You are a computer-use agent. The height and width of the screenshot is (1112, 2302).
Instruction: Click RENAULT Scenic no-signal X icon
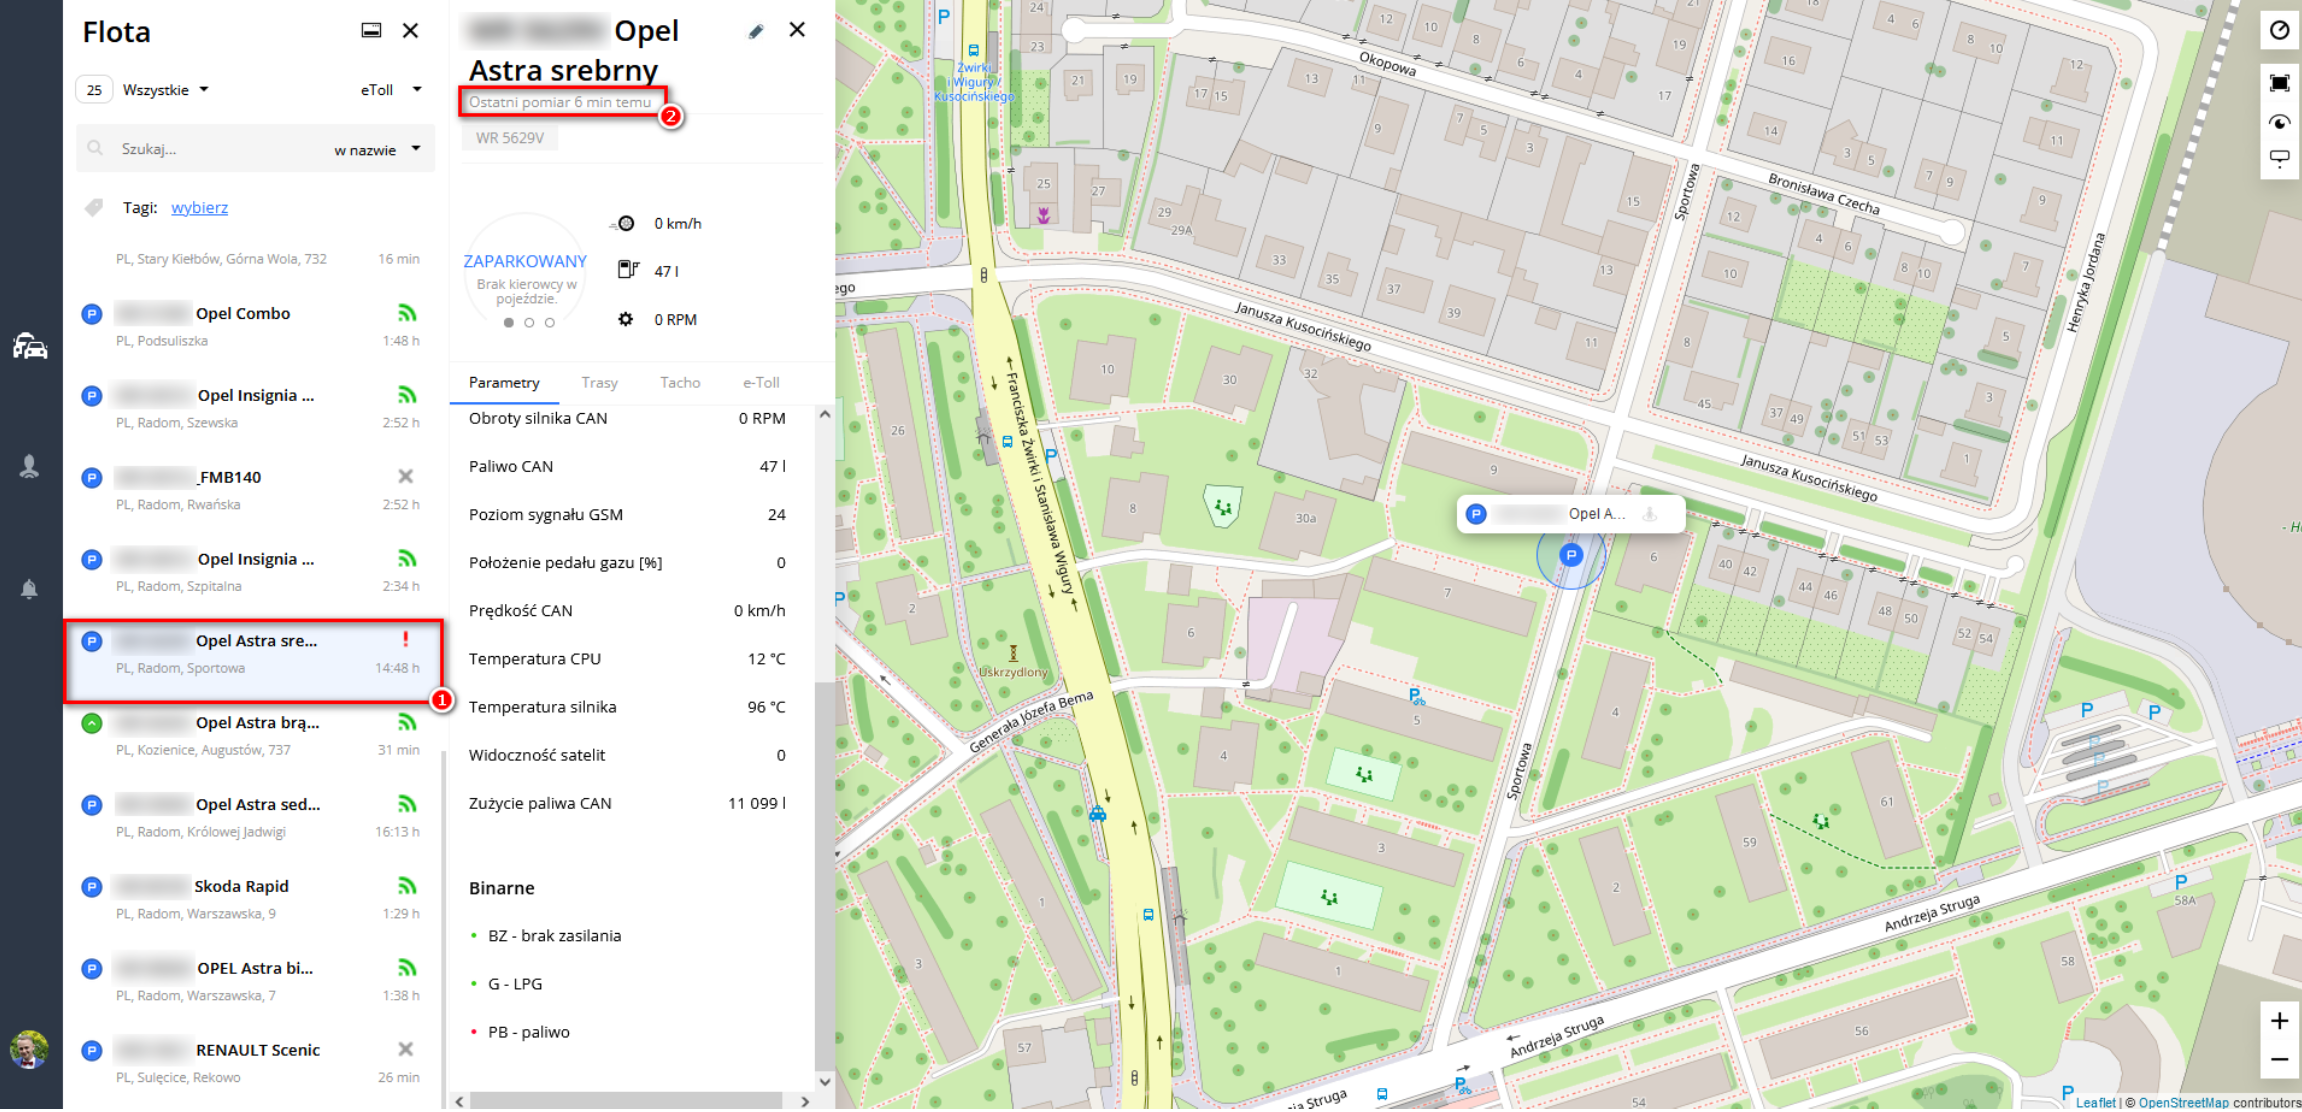click(405, 1050)
